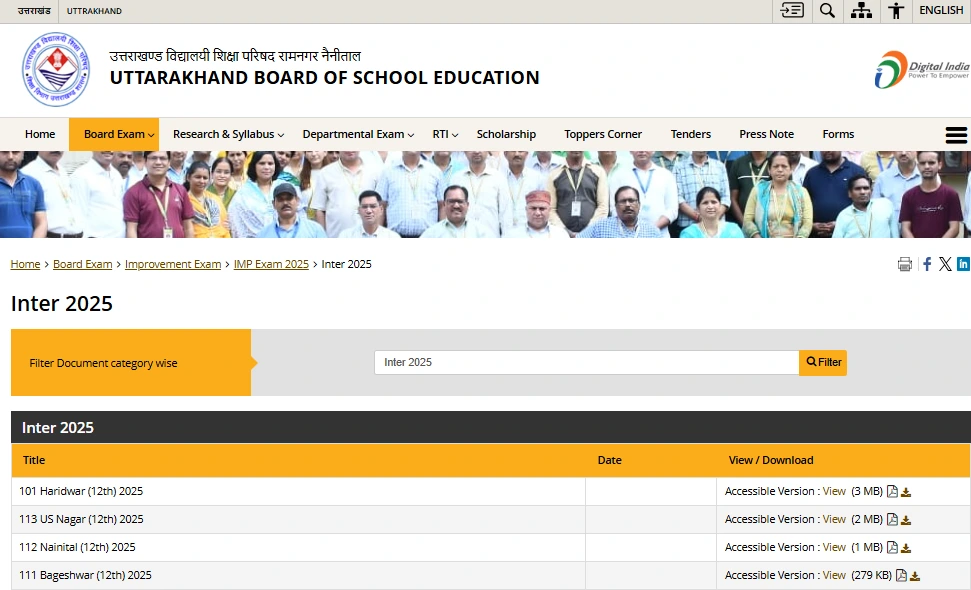
Task: Click the skip-to-content icon
Action: click(790, 10)
